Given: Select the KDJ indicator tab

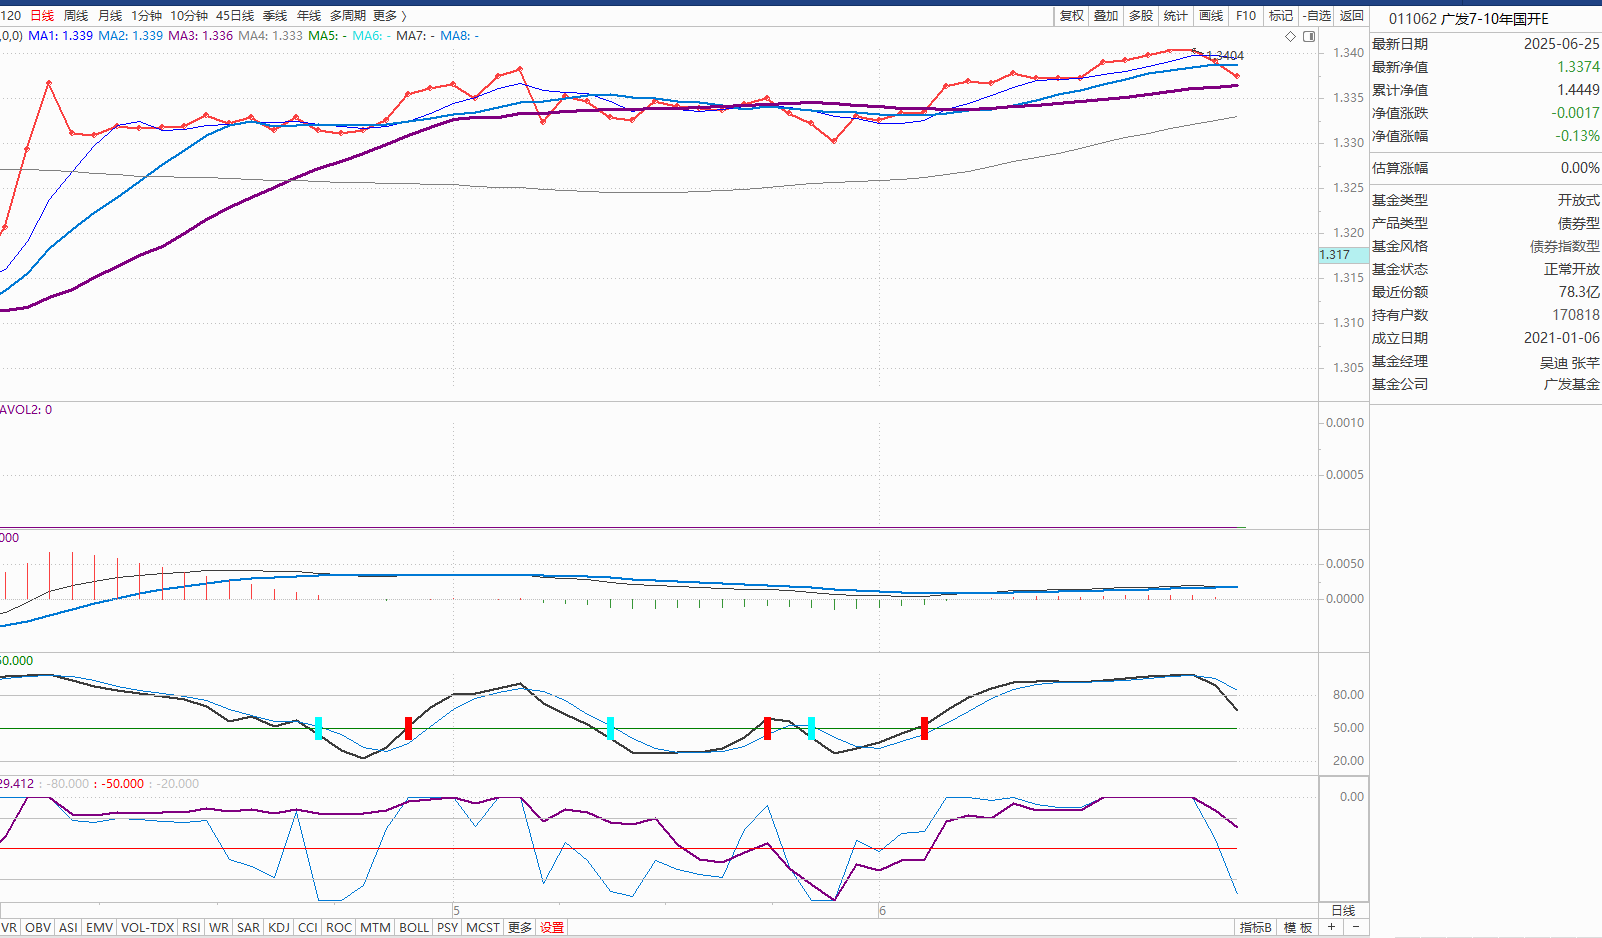Looking at the screenshot, I should [x=279, y=928].
